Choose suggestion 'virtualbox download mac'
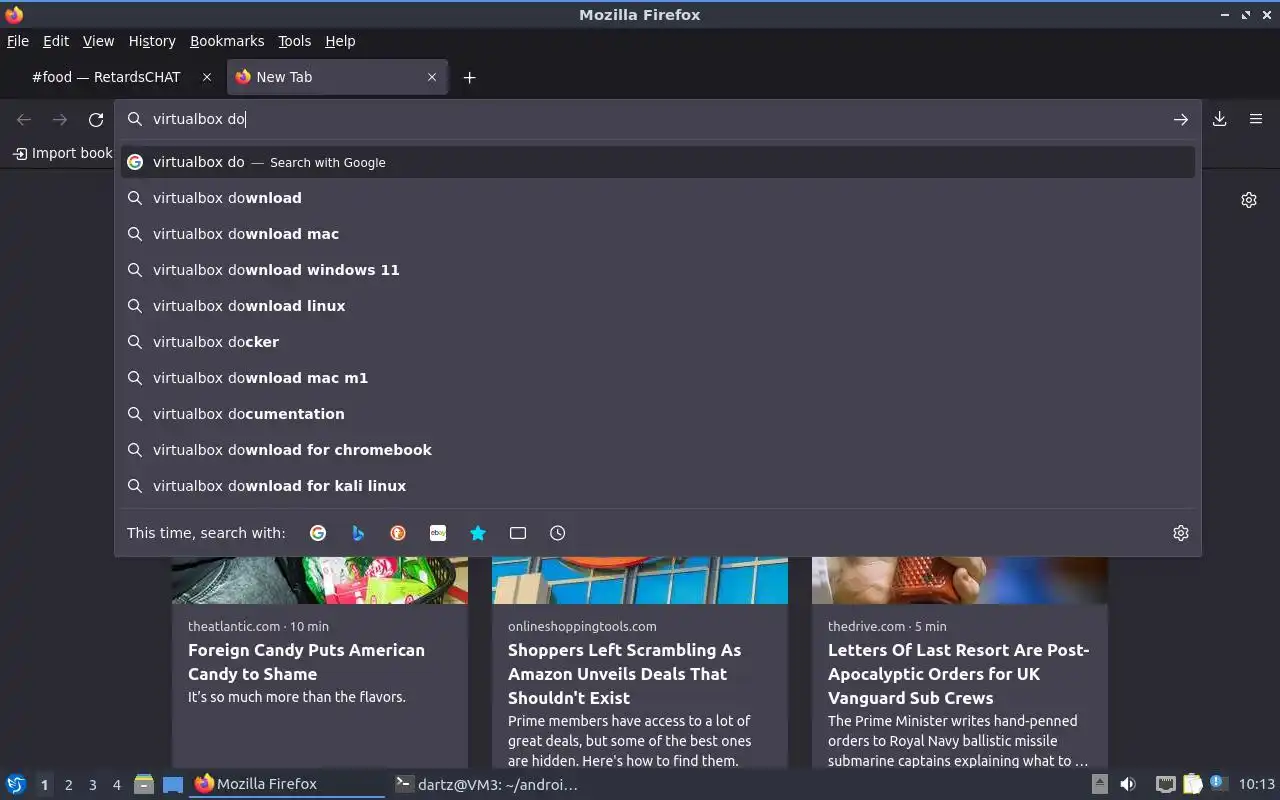1280x800 pixels. [658, 234]
